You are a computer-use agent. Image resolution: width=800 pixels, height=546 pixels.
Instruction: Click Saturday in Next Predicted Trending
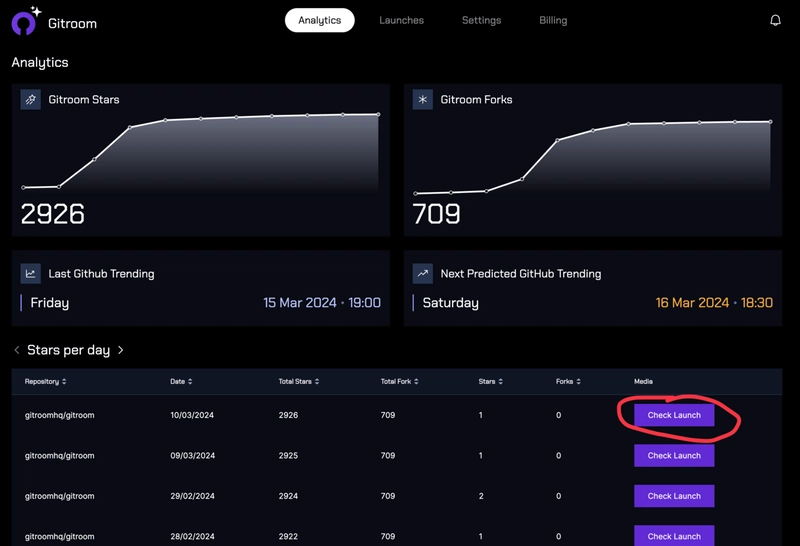pyautogui.click(x=451, y=303)
